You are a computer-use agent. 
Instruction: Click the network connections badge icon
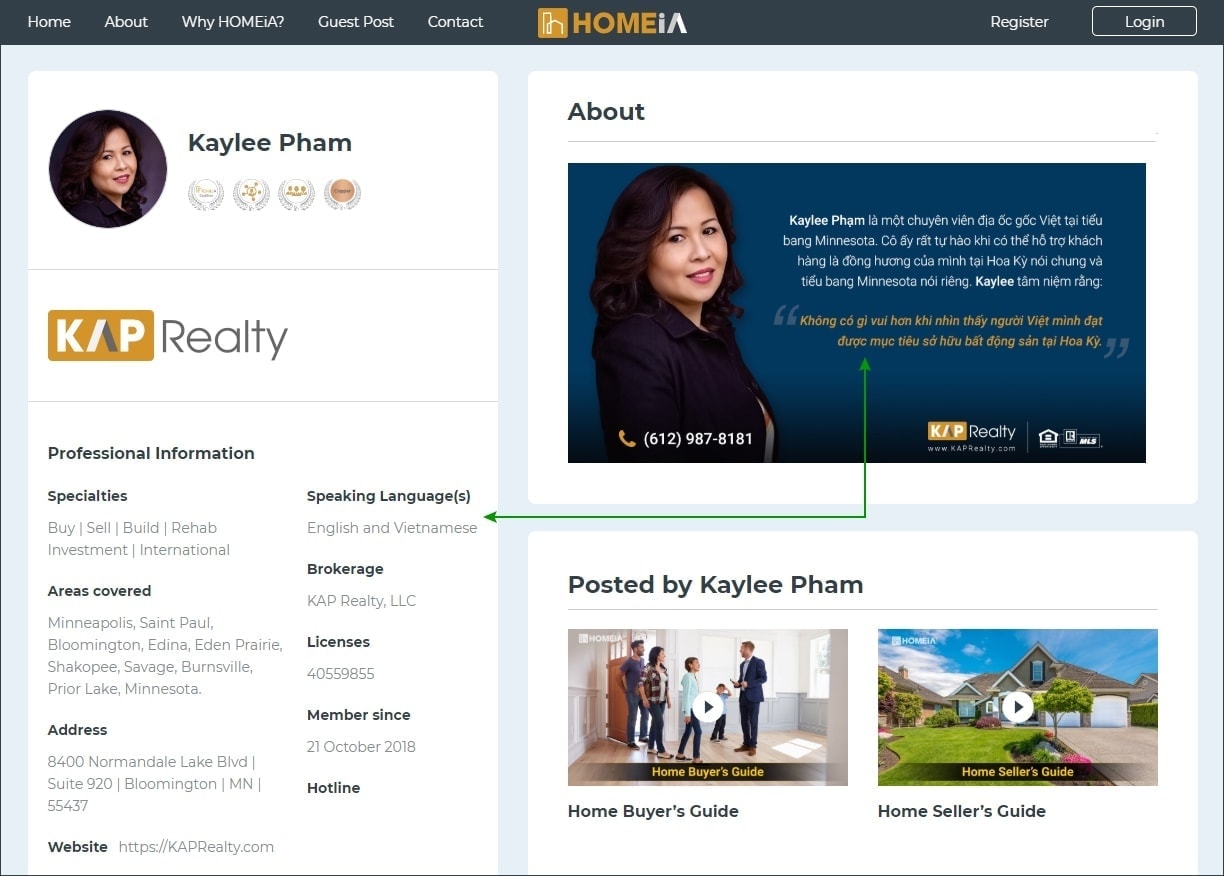tap(251, 194)
